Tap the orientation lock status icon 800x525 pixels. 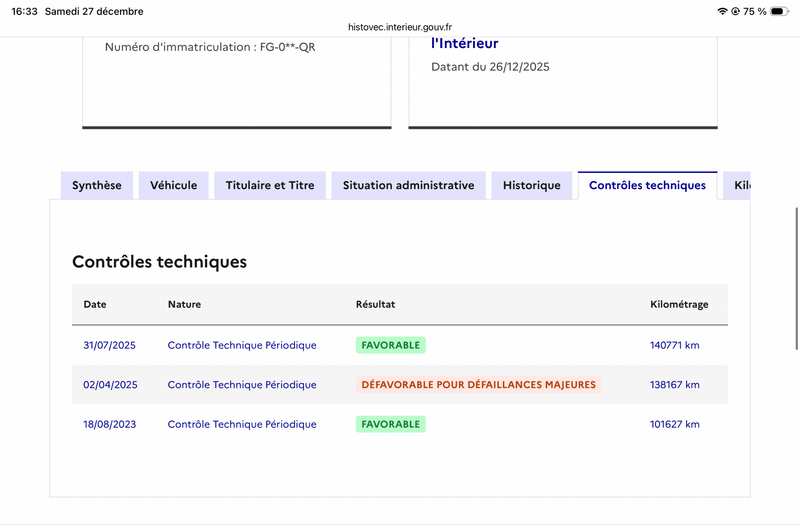(x=736, y=11)
